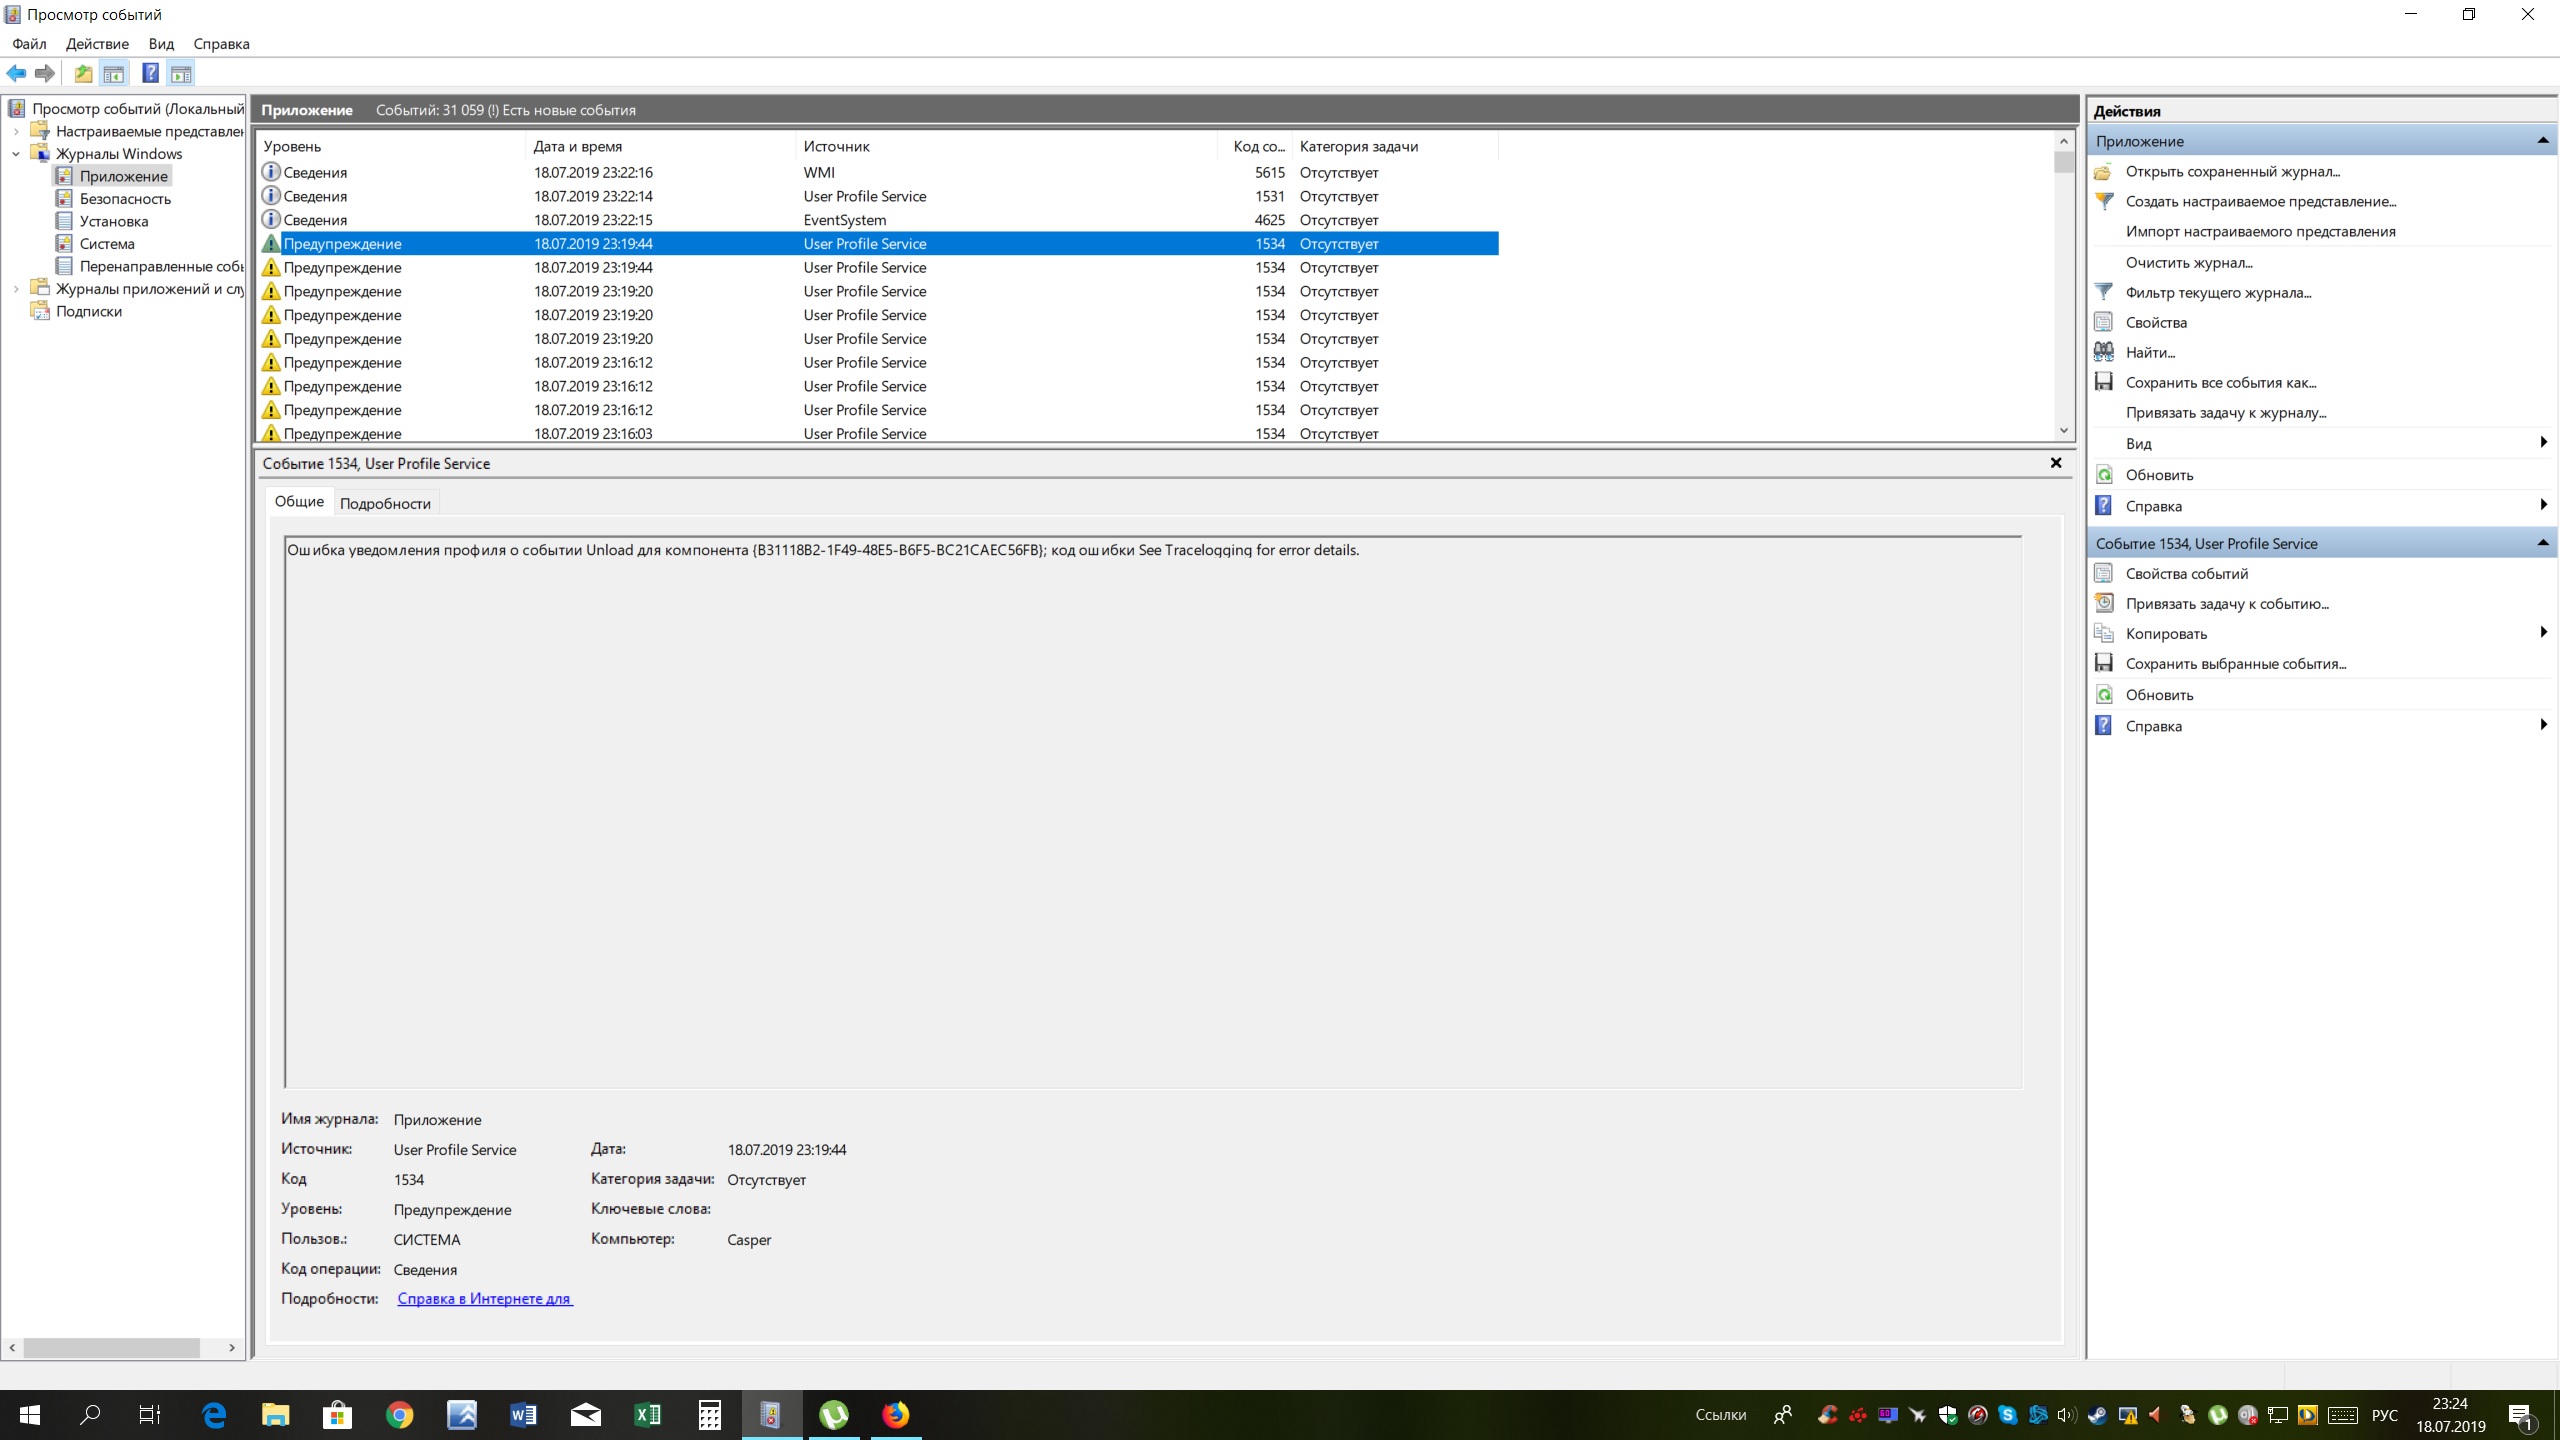2560x1440 pixels.
Task: Click the funnel icon next to Фильтр текущего журнала
Action: pos(2104,292)
